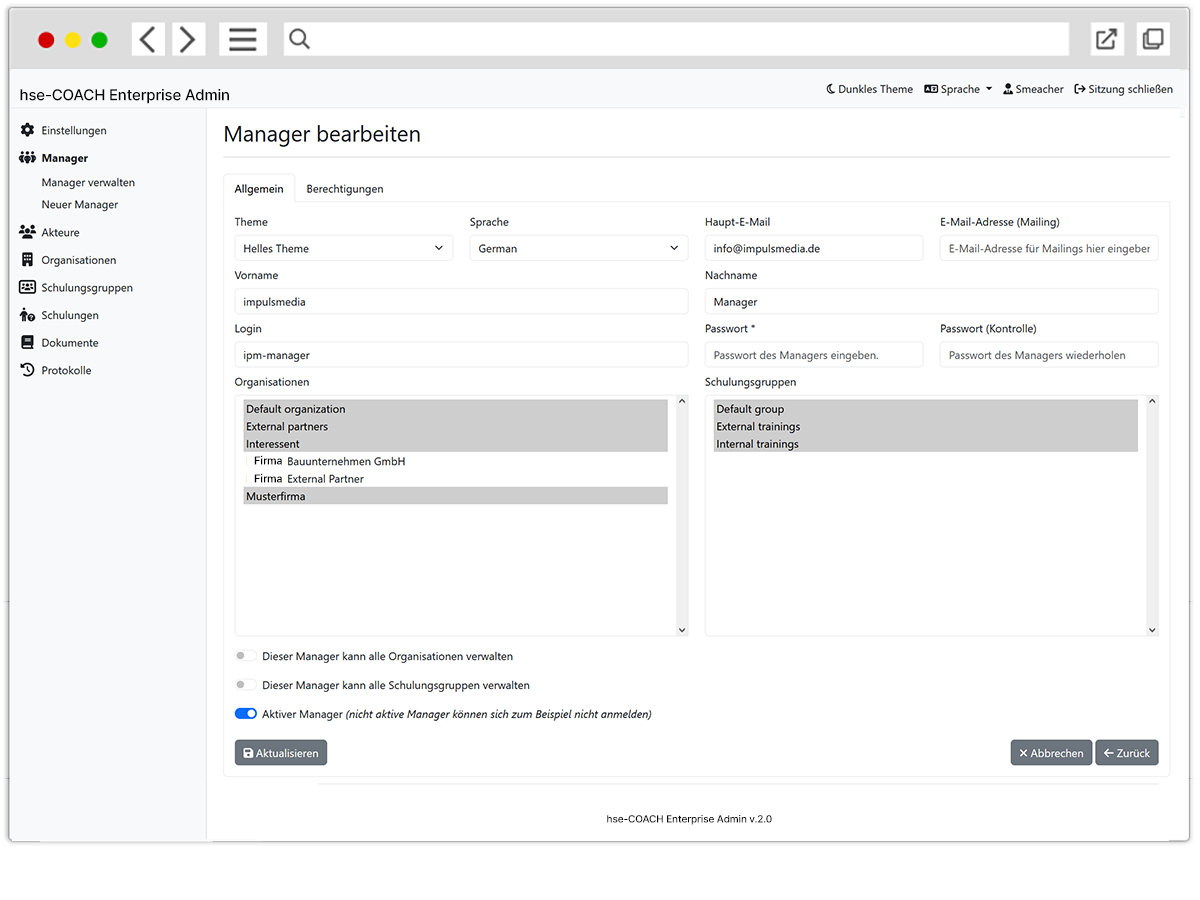Click the Akteure people icon
Viewport: 1200px width, 900px height.
point(27,232)
